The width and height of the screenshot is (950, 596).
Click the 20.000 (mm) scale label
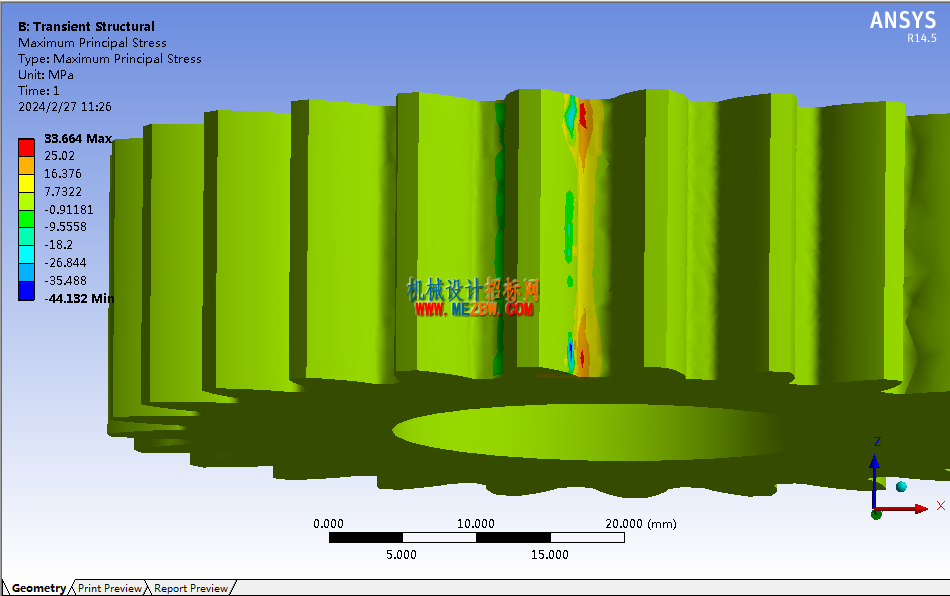click(641, 523)
